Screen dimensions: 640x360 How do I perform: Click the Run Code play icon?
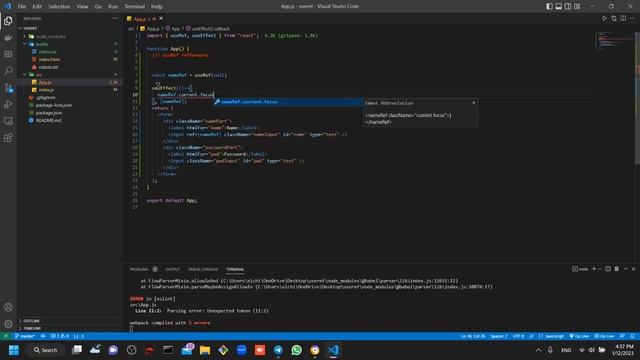tap(604, 18)
